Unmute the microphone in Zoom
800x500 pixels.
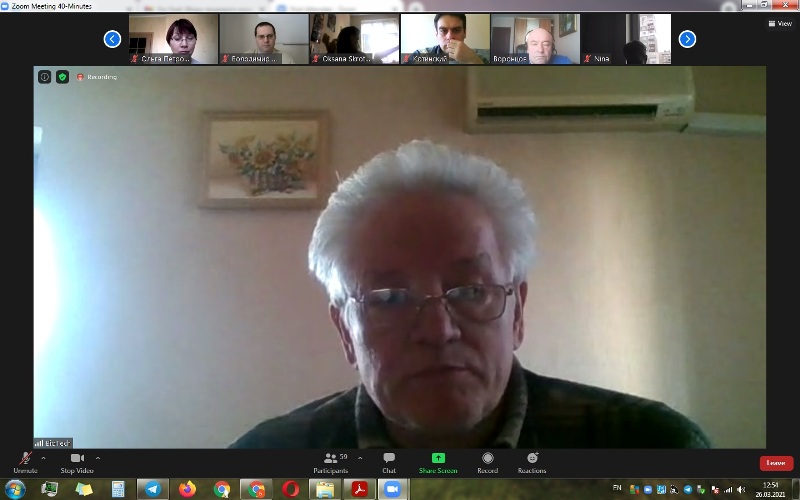[26, 463]
